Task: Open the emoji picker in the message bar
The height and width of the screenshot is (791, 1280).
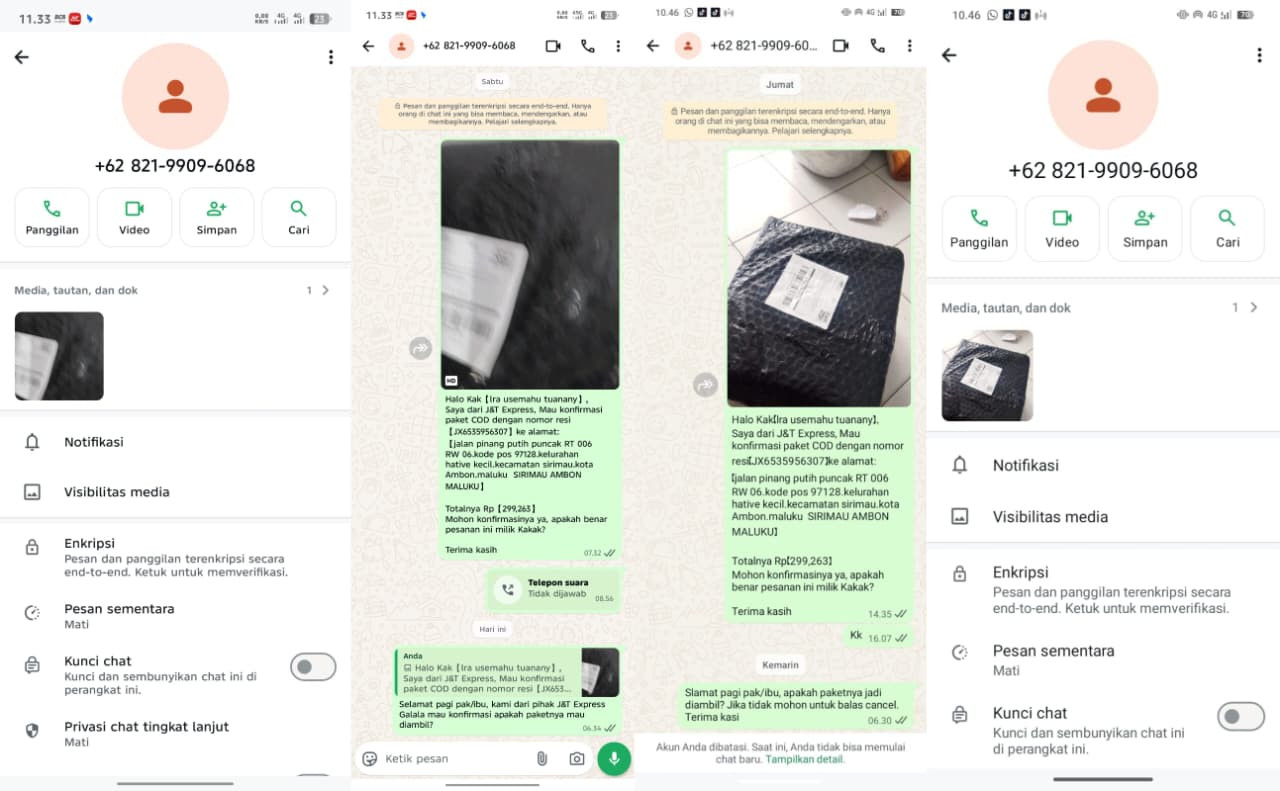Action: [370, 759]
